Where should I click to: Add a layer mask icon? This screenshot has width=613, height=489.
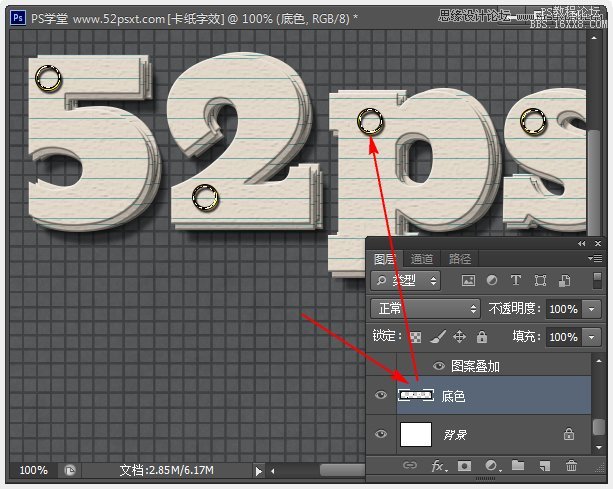click(464, 466)
